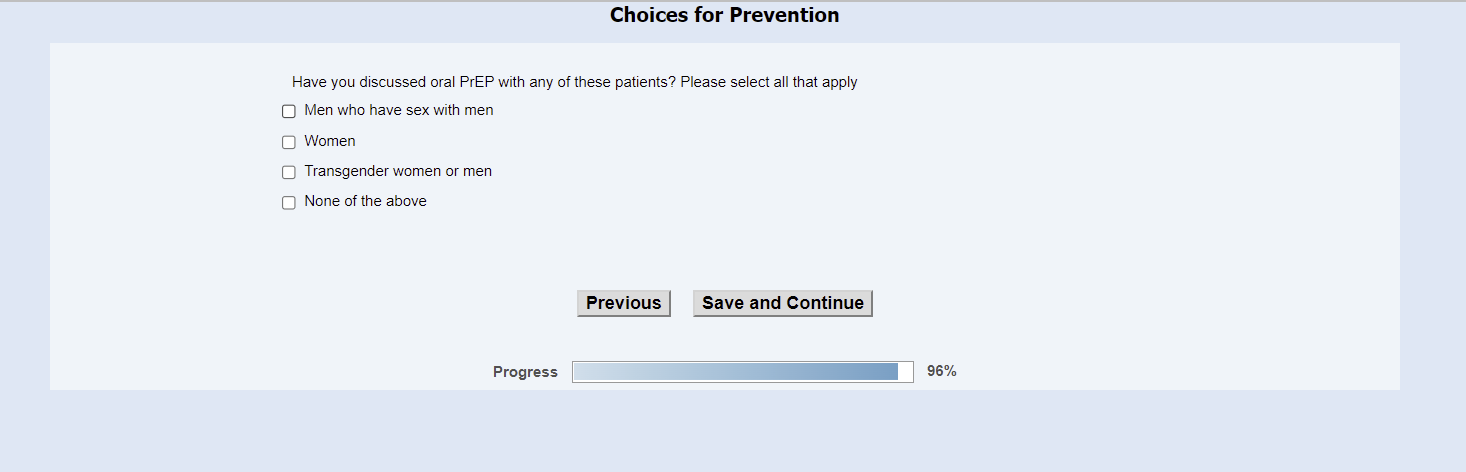1466x472 pixels.
Task: Select the "None of the above" checkbox
Action: pos(289,202)
